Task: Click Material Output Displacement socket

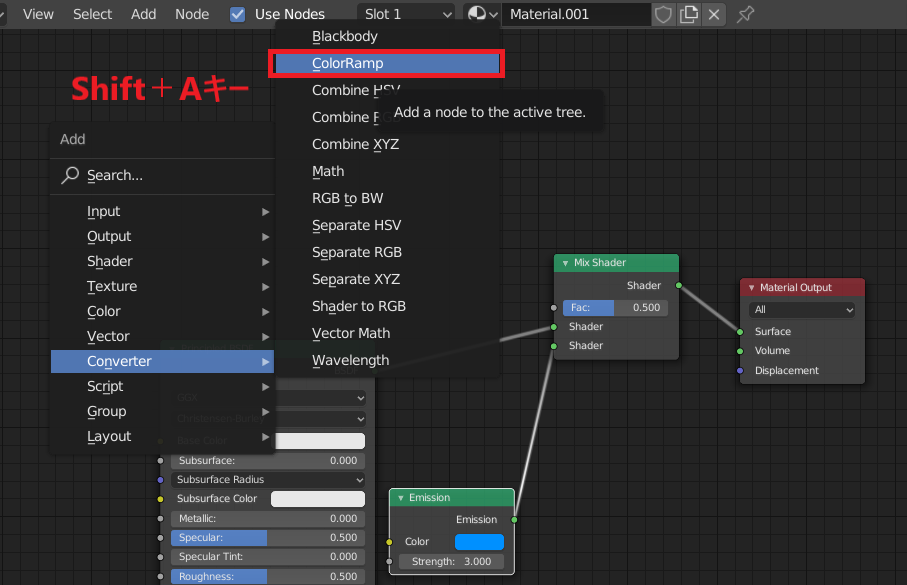Action: click(740, 370)
